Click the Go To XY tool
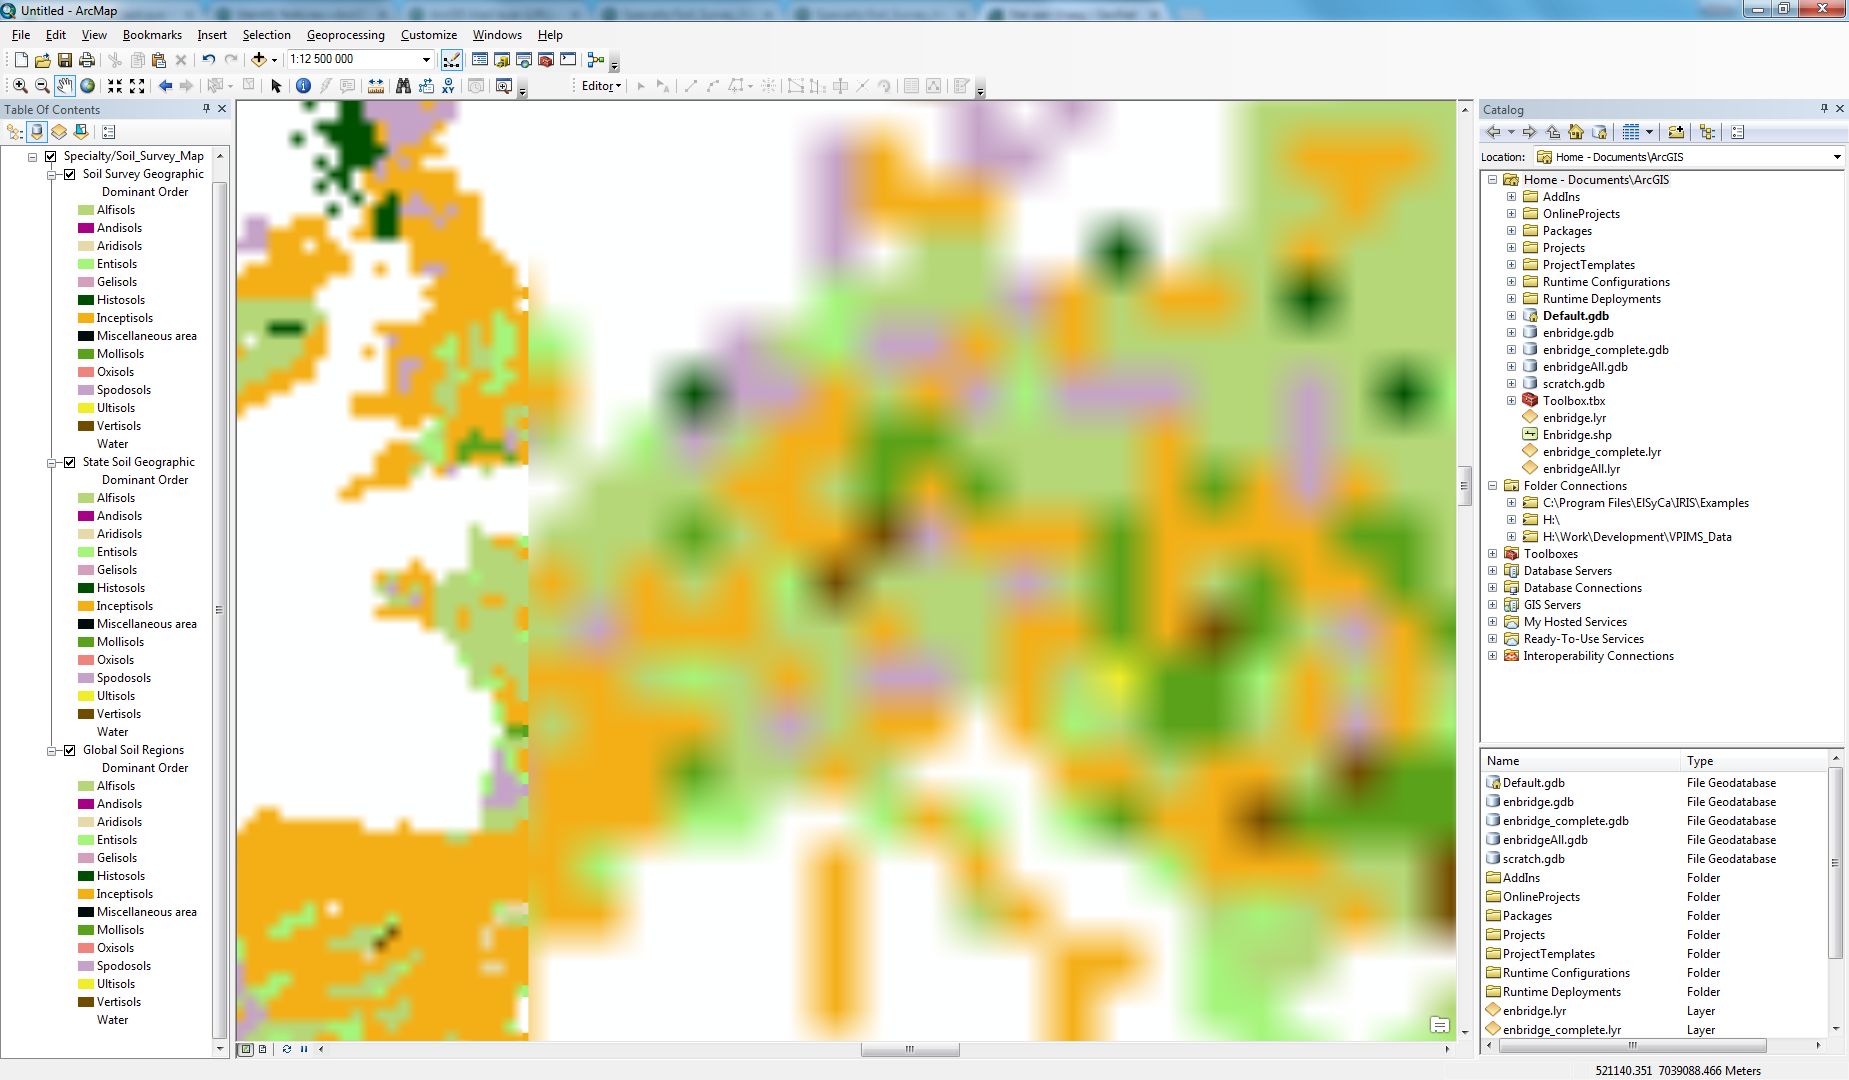Screen dimensions: 1849x1080 pyautogui.click(x=448, y=86)
